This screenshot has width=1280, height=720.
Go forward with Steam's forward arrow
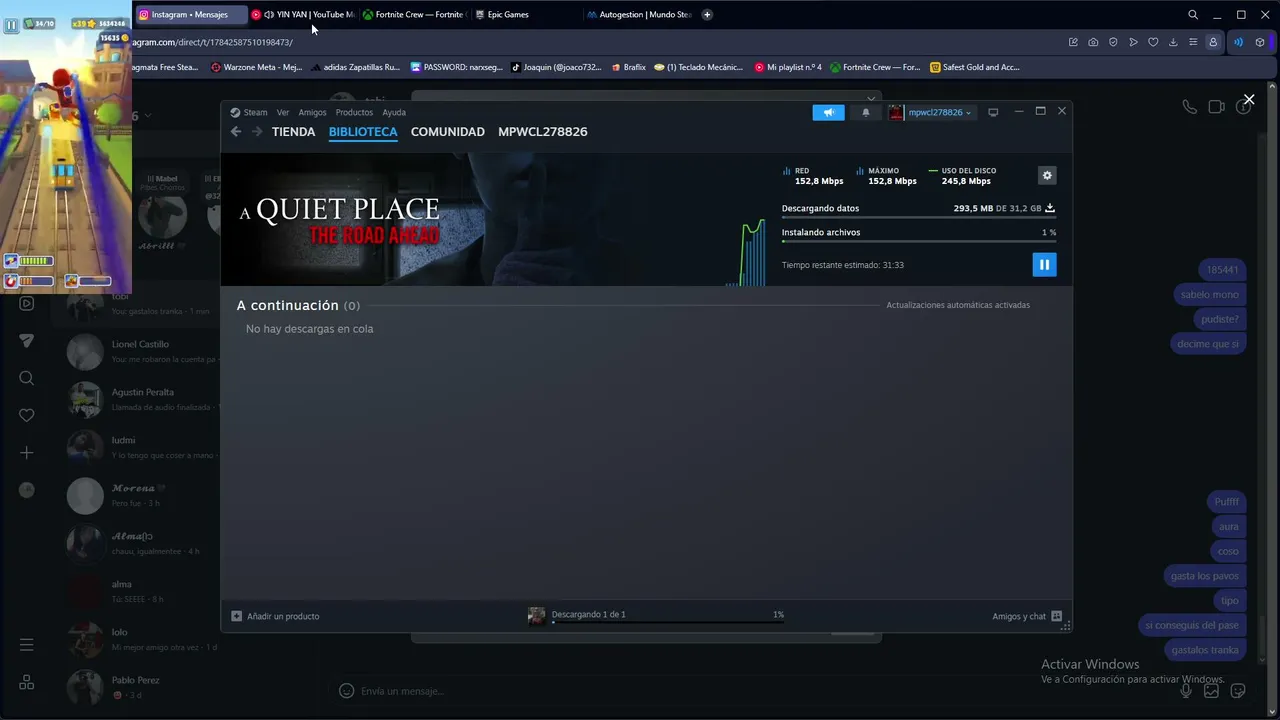tap(257, 132)
